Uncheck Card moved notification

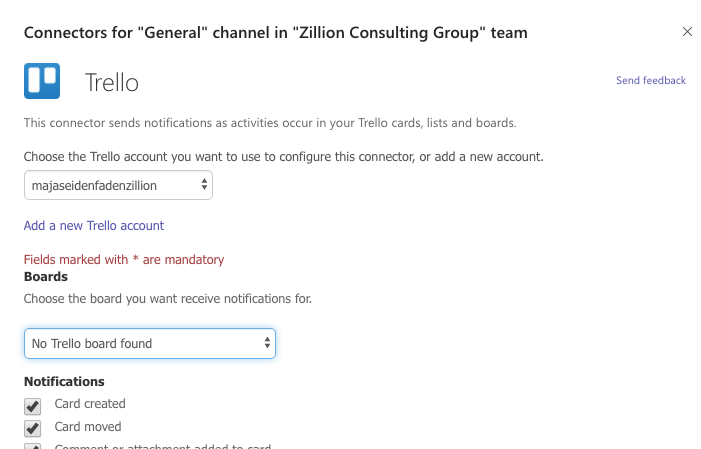tap(33, 428)
